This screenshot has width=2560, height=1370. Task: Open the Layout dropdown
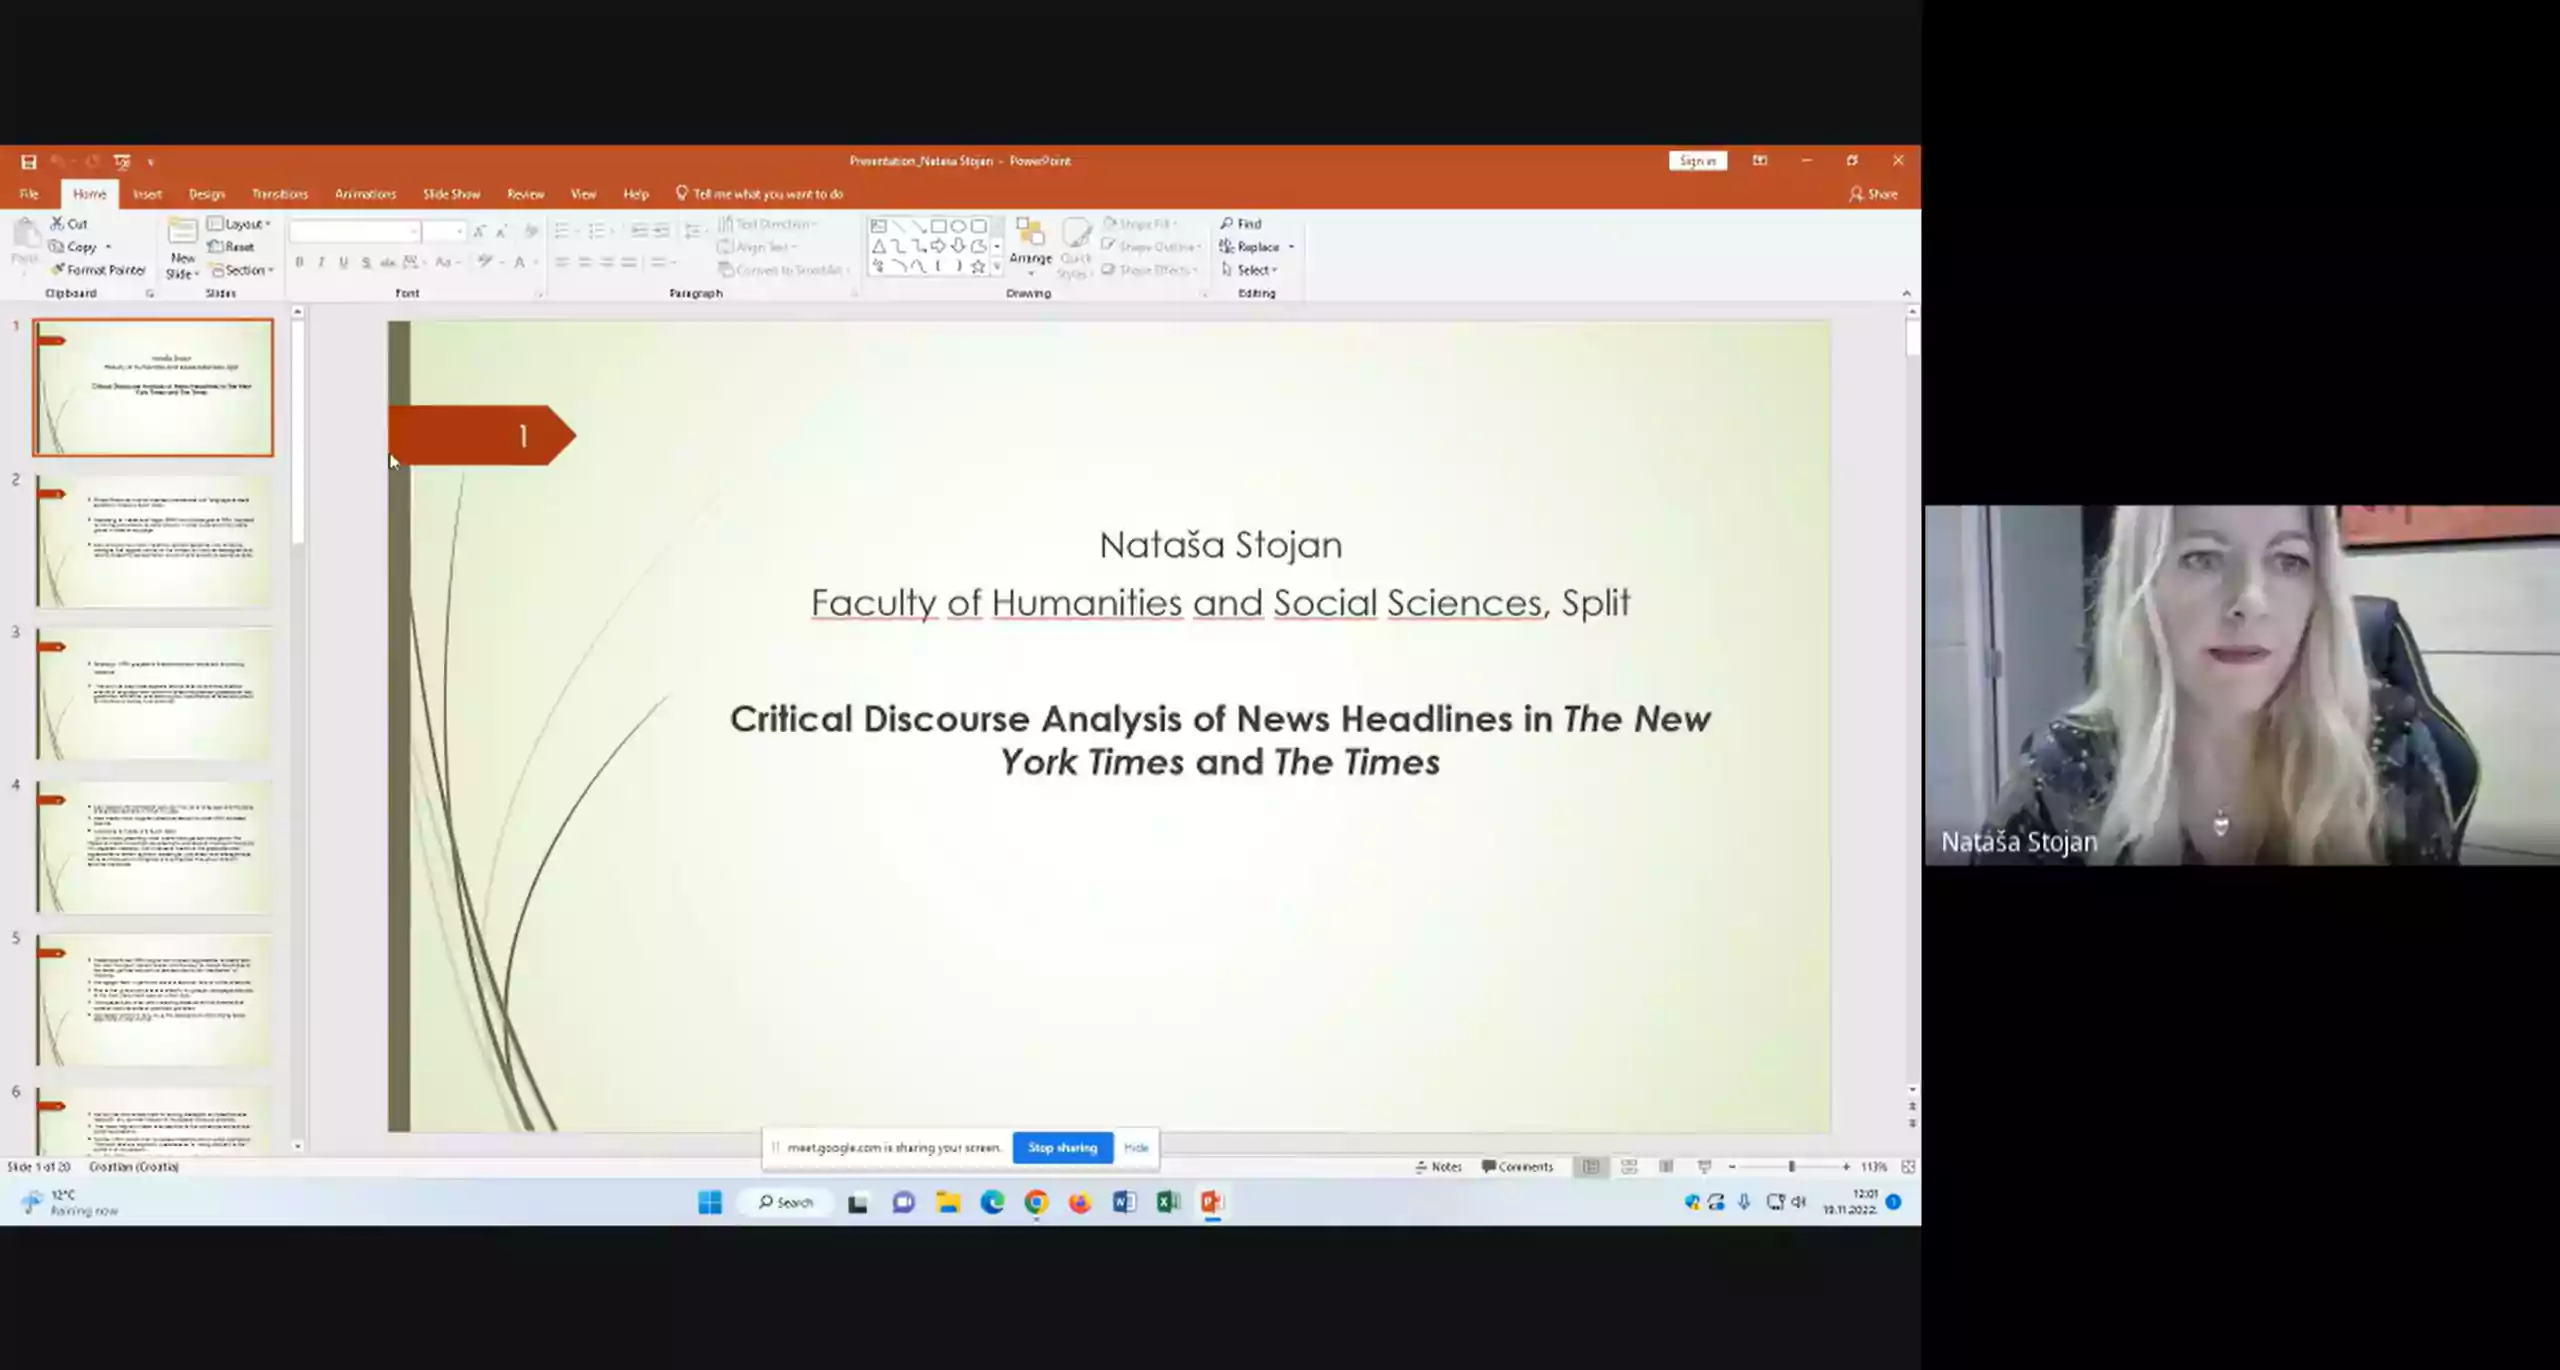(240, 224)
